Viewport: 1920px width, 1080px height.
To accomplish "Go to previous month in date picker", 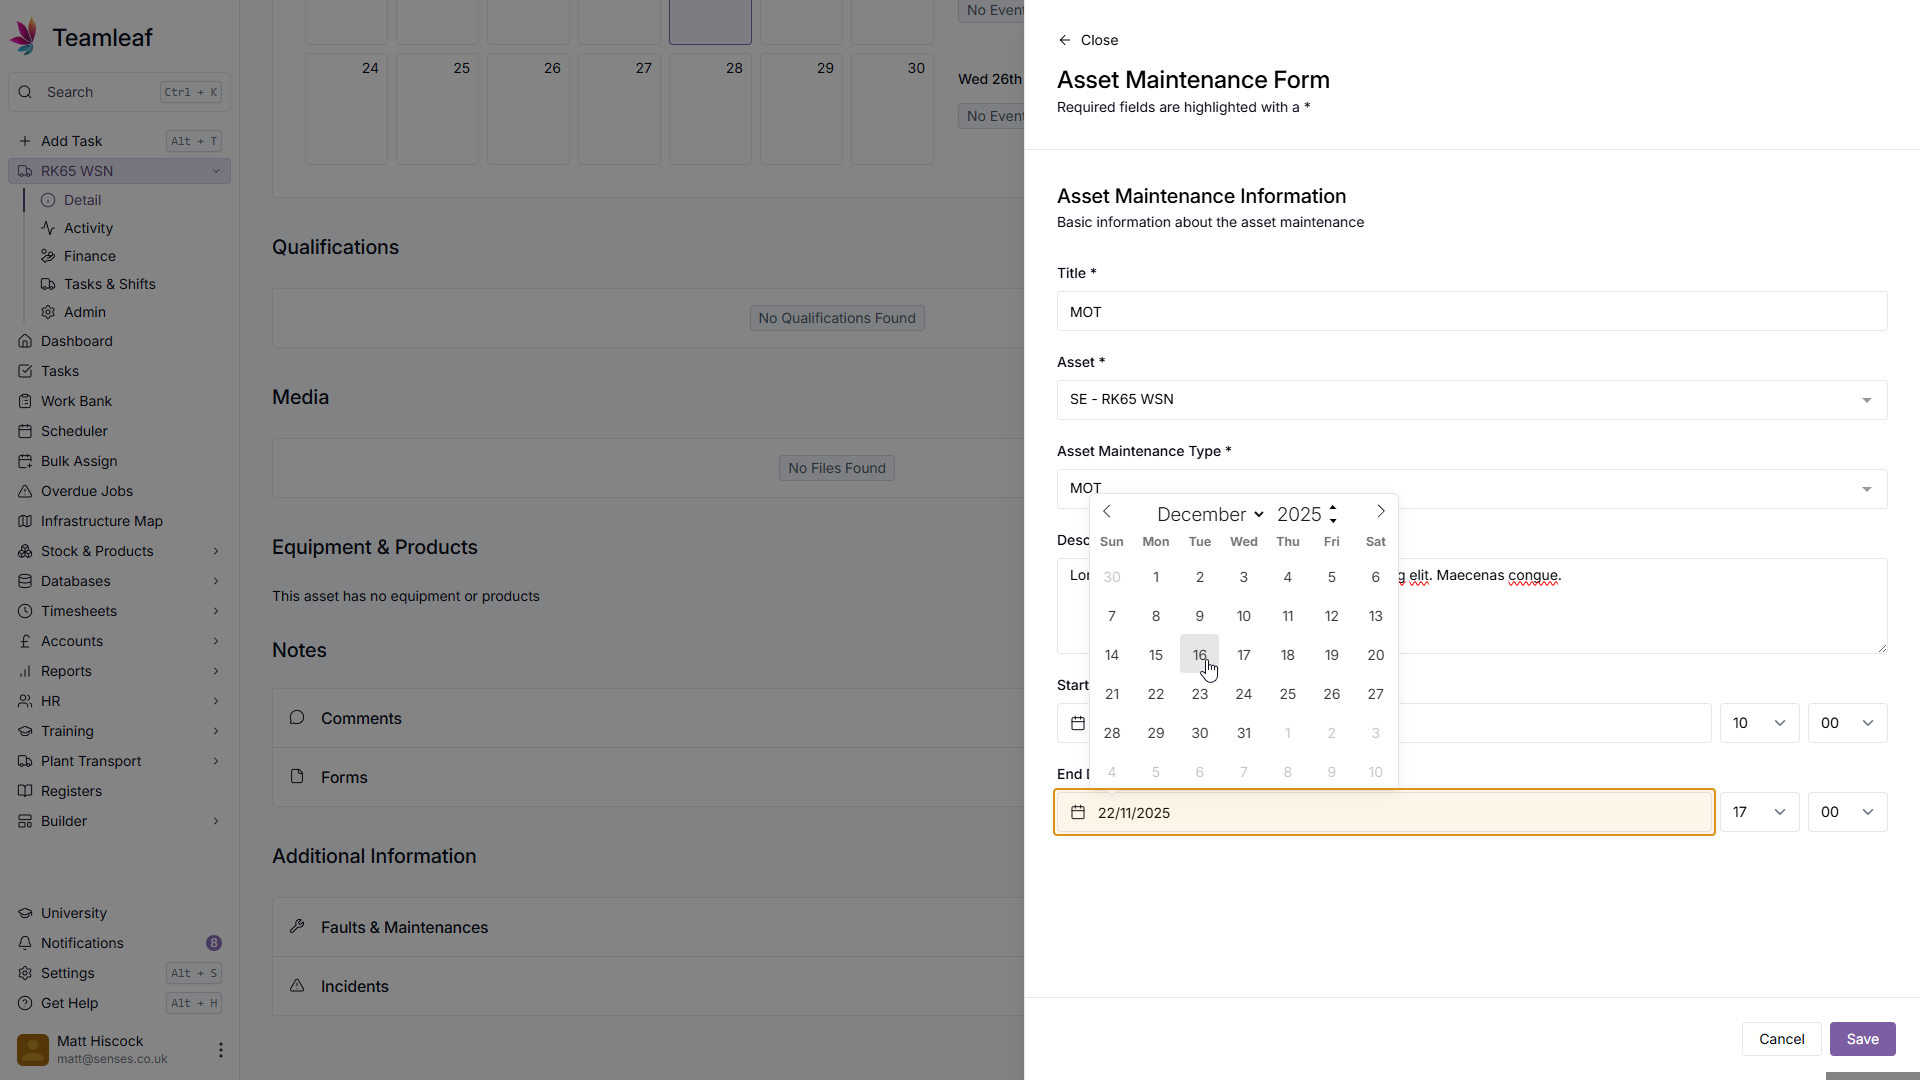I will (1107, 512).
